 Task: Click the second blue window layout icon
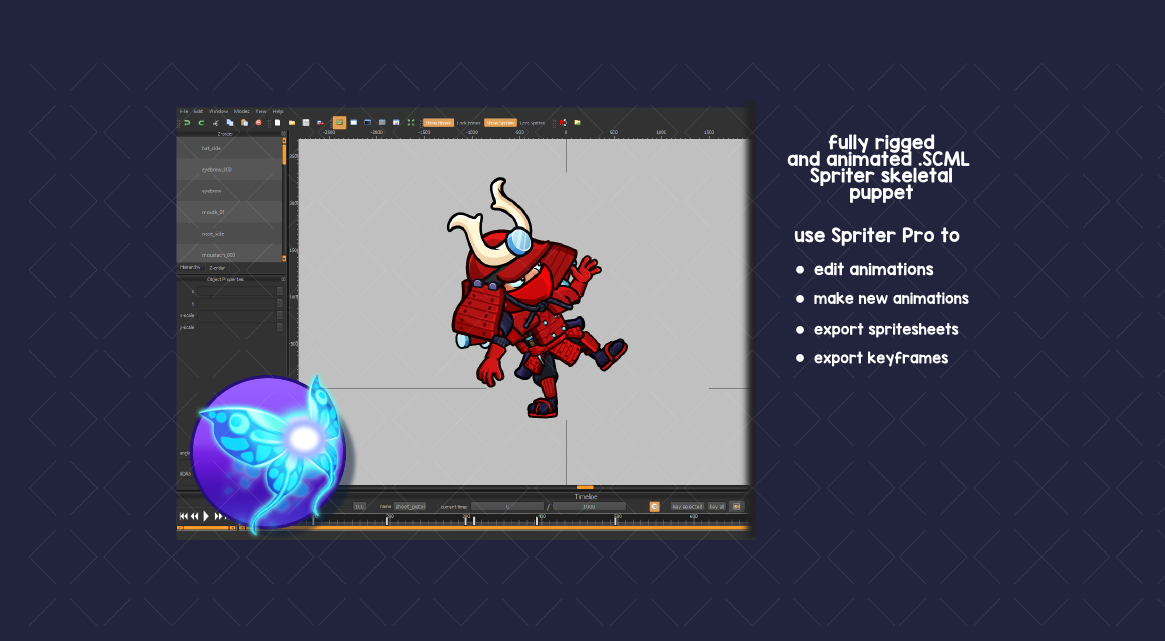tap(354, 123)
